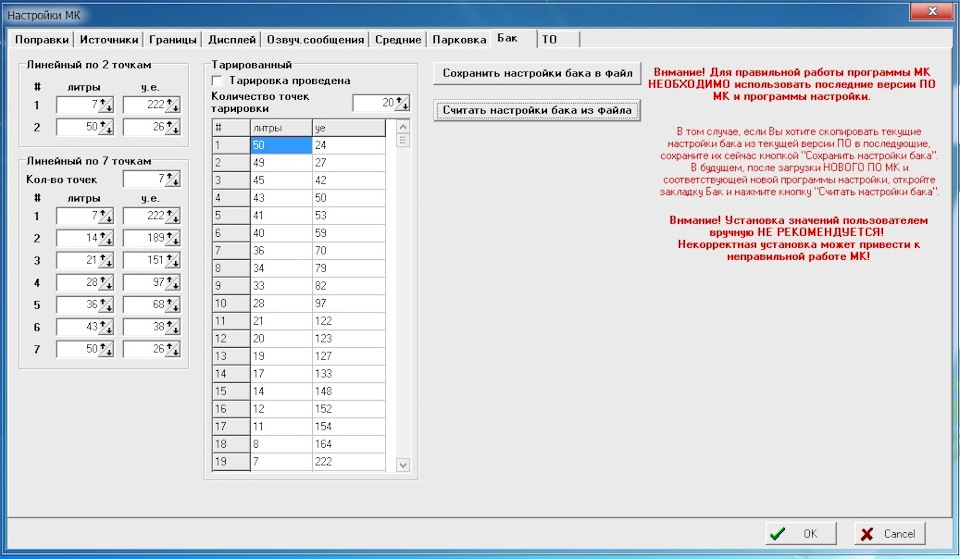Switch to the Источники tab
The height and width of the screenshot is (559, 960).
tap(109, 40)
